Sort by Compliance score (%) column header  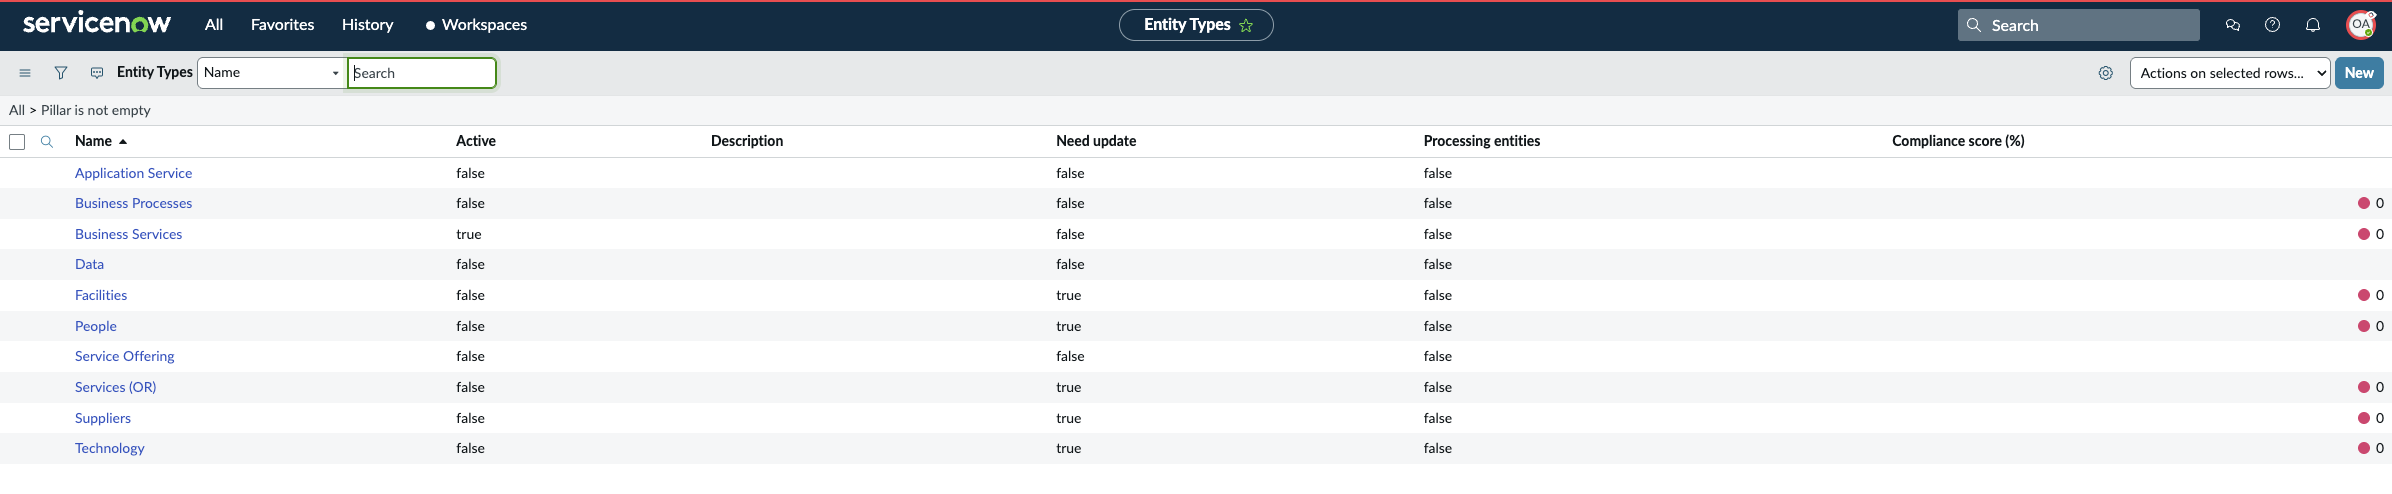coord(1958,141)
